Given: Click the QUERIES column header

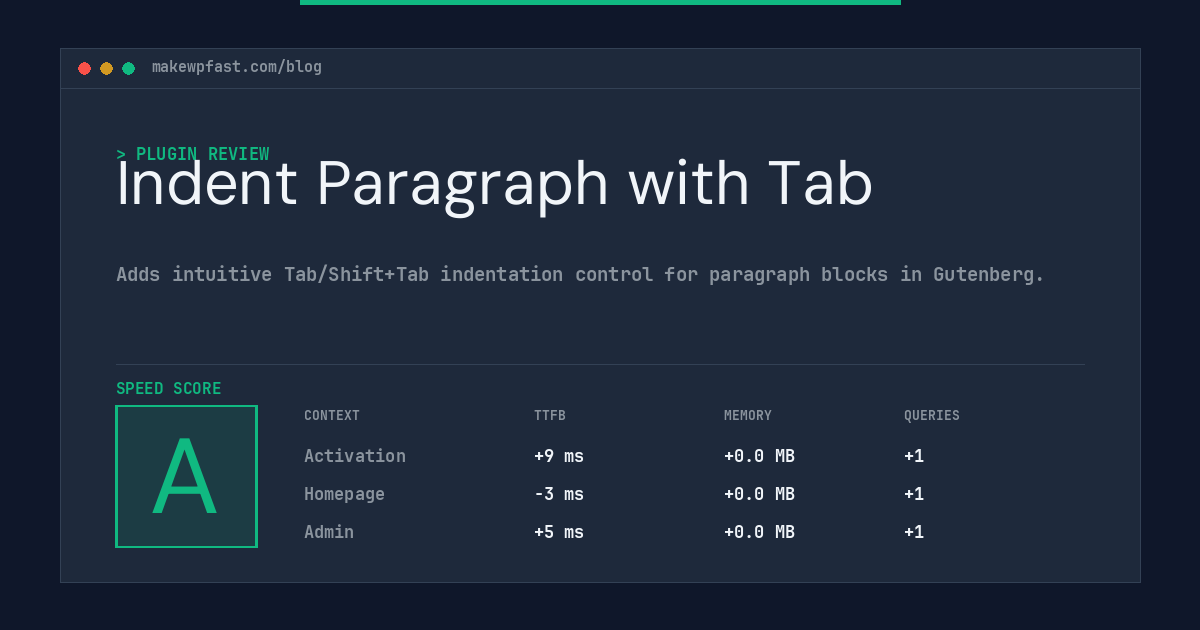Looking at the screenshot, I should point(932,416).
